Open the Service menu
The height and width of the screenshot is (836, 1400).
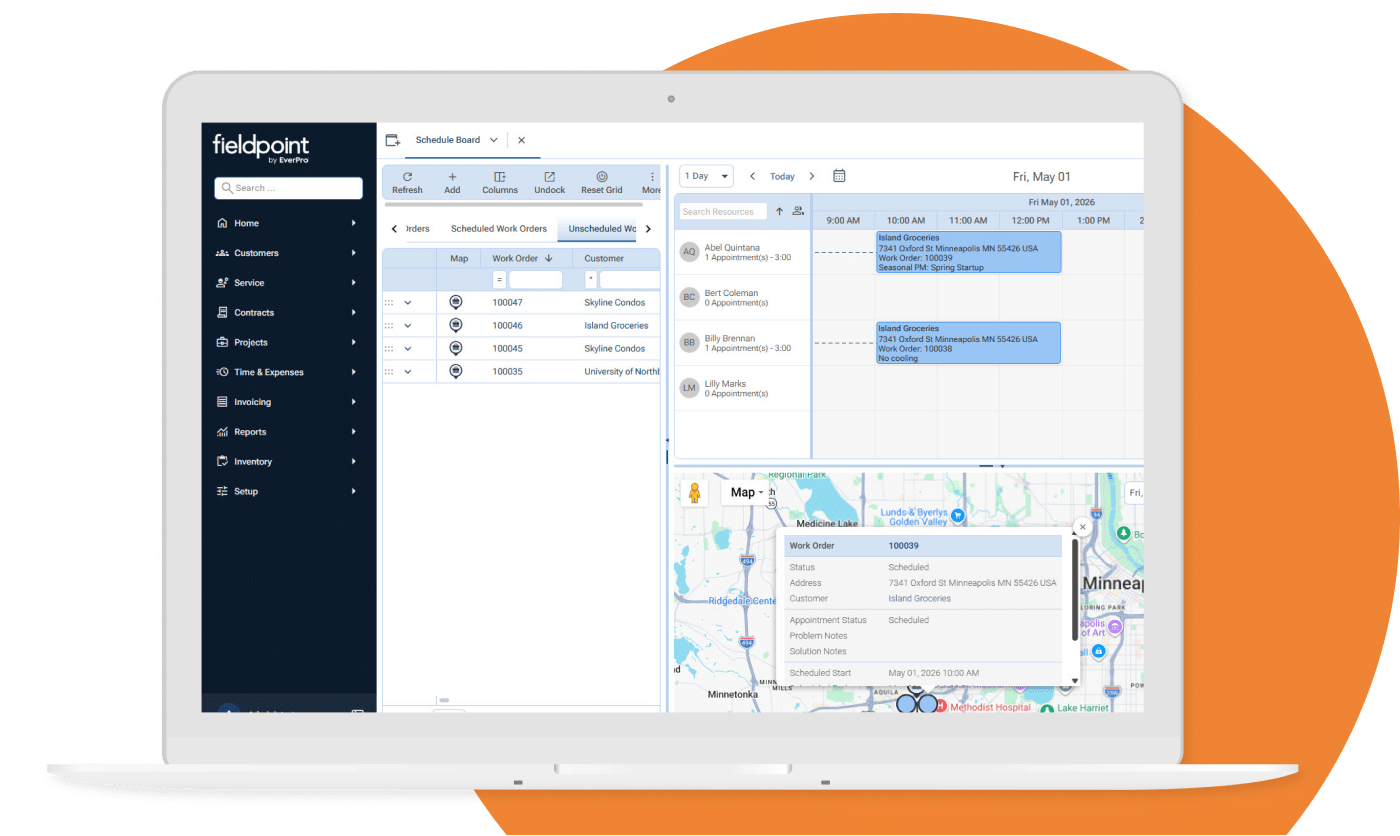point(288,283)
